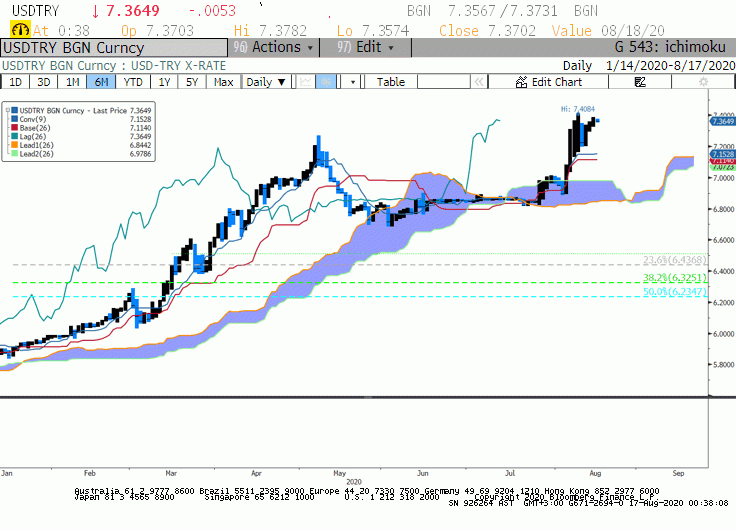Open the line chart type icon
The width and height of the screenshot is (736, 530).
(x=306, y=82)
